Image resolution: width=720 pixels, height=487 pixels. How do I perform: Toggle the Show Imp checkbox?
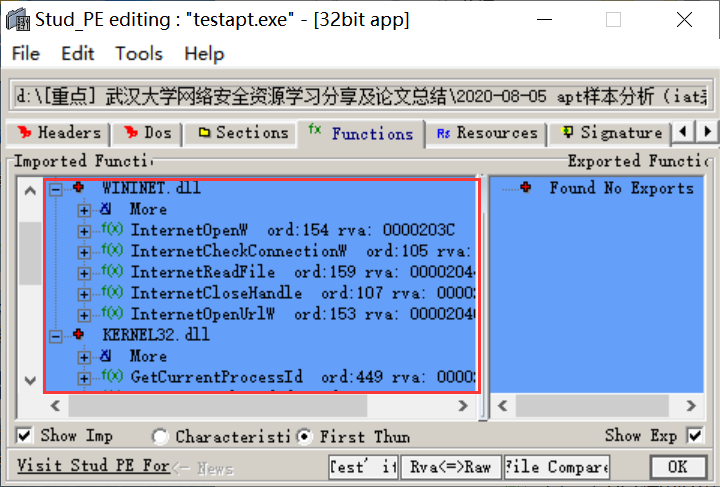point(24,436)
